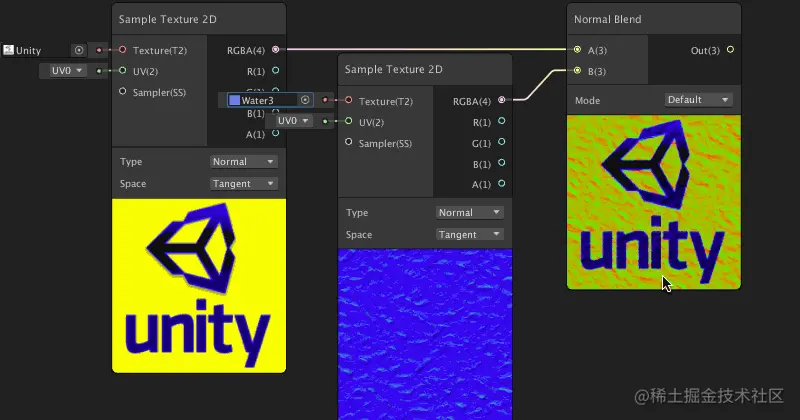Select title bar of the Unity Sample Texture node

point(199,19)
